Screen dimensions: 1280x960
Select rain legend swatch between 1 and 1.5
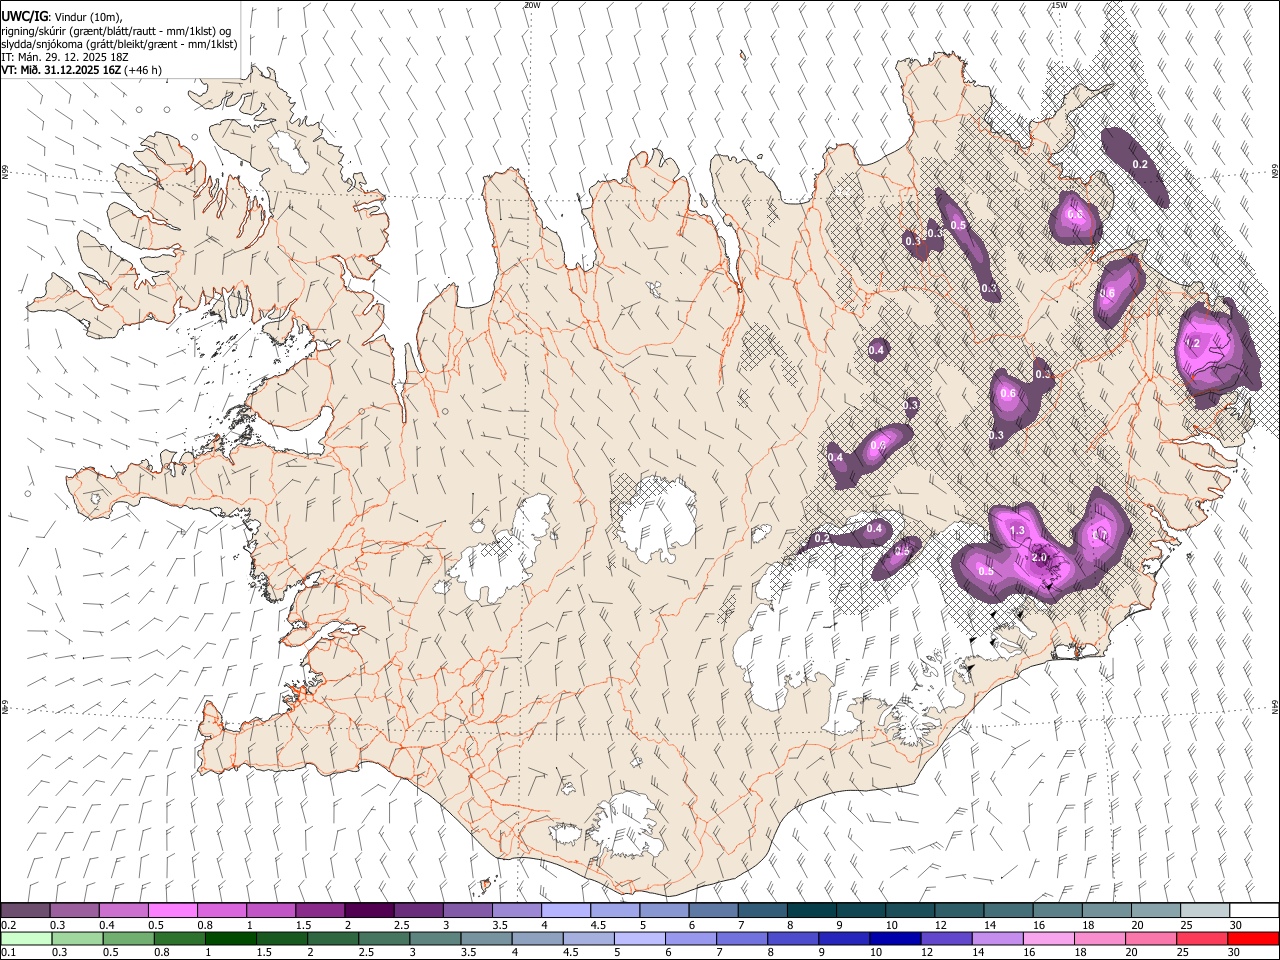(231, 938)
